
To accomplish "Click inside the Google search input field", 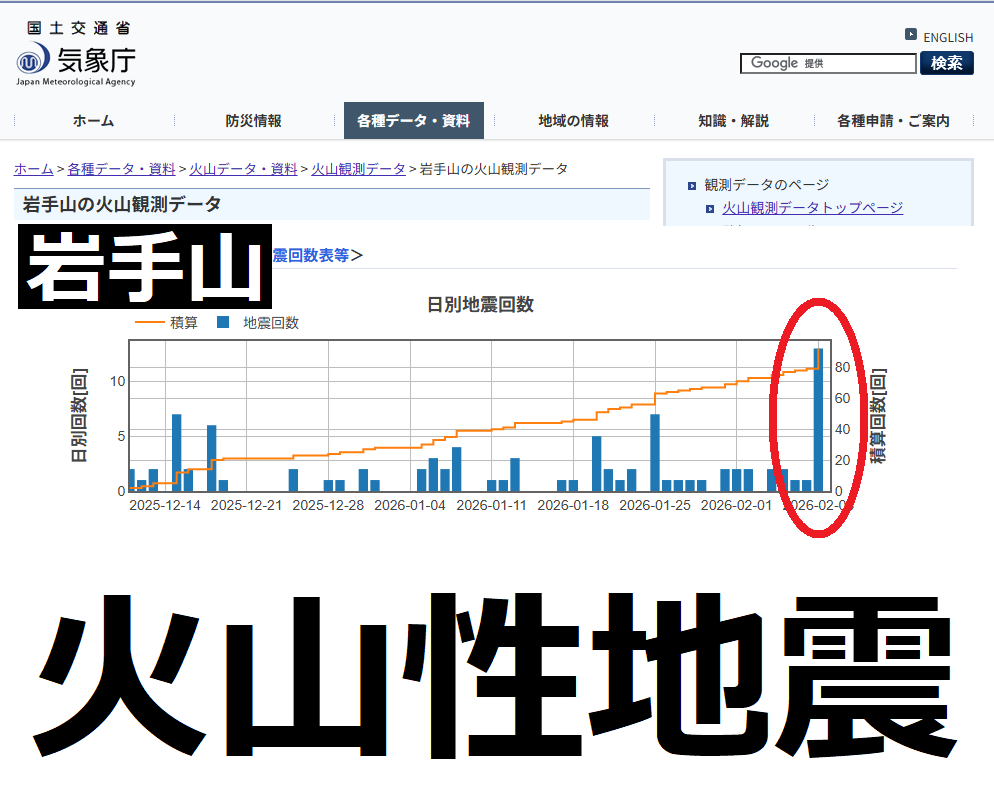I will tap(828, 63).
